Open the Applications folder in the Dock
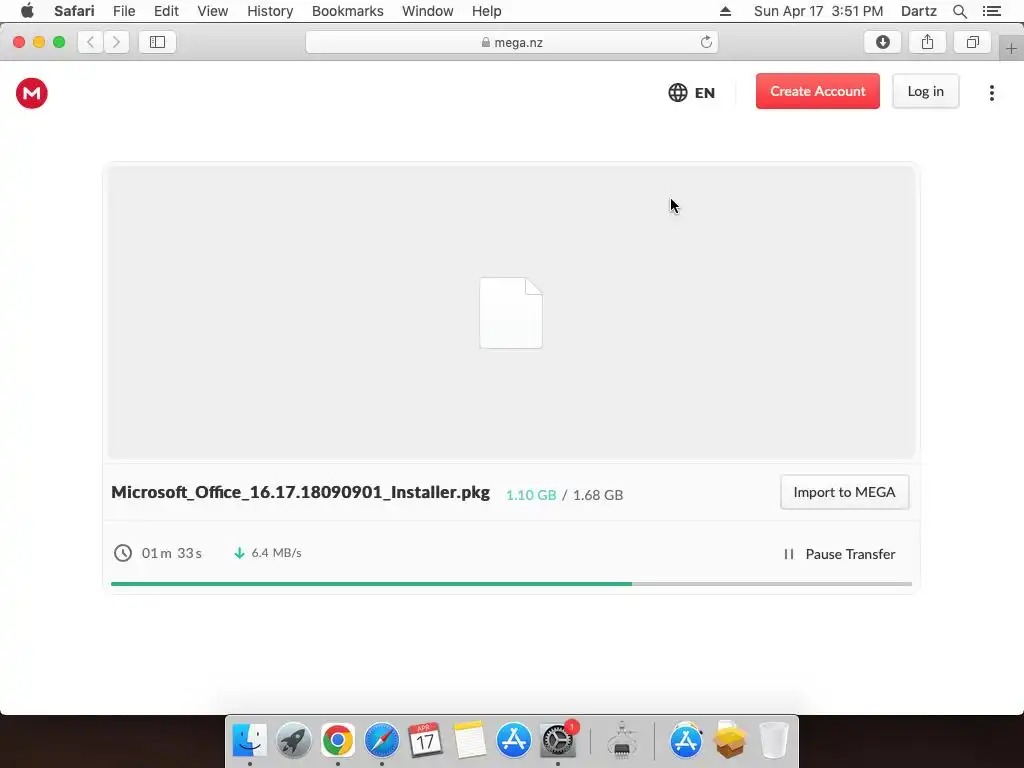Screen dimensions: 1024x768 point(686,741)
